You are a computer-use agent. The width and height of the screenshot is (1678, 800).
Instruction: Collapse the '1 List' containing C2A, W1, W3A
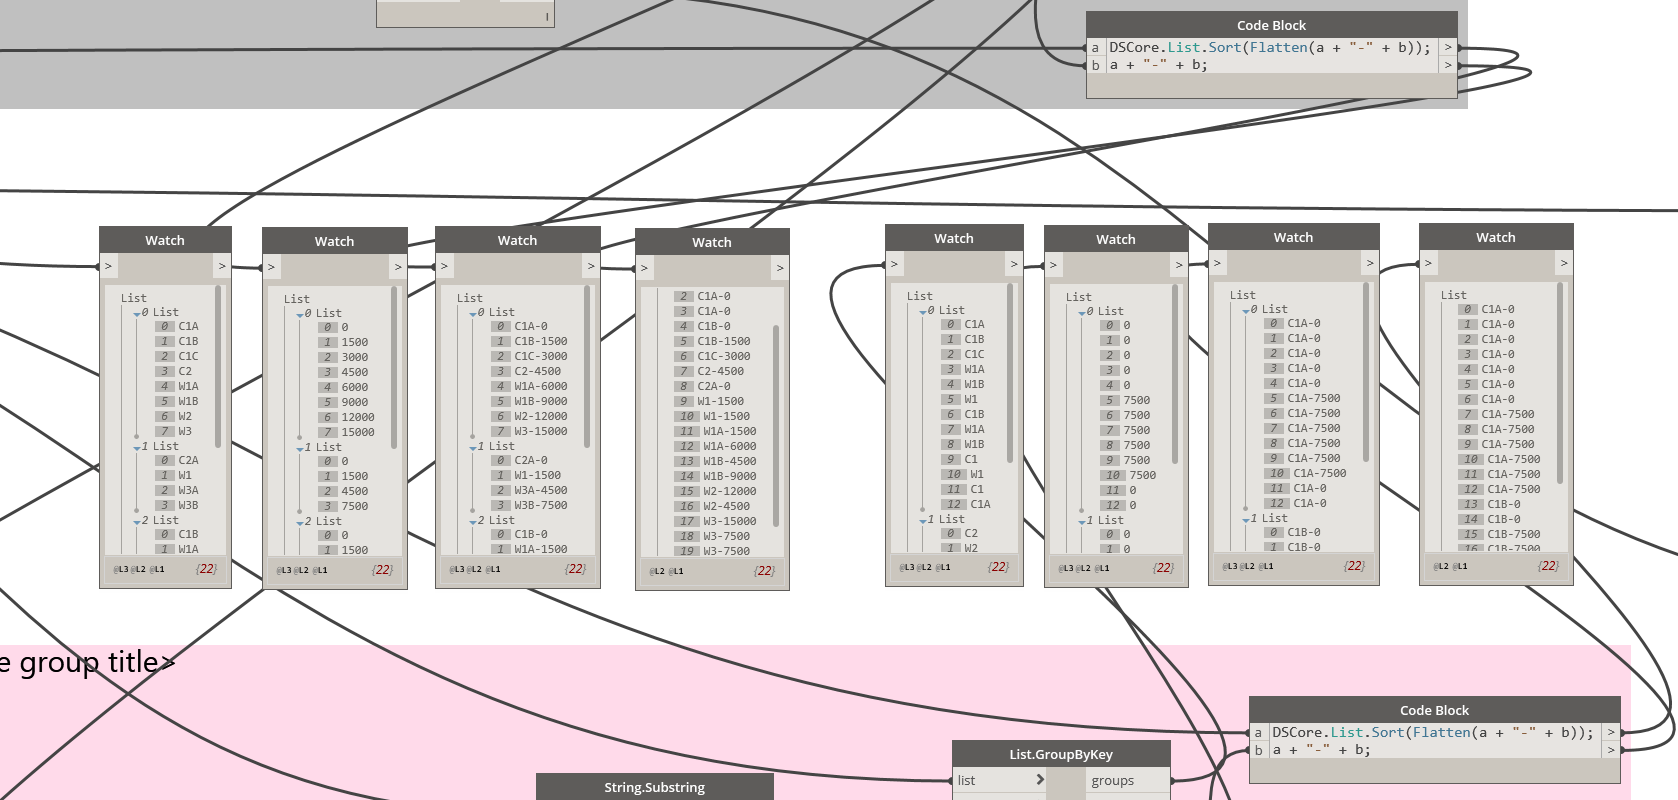click(137, 448)
